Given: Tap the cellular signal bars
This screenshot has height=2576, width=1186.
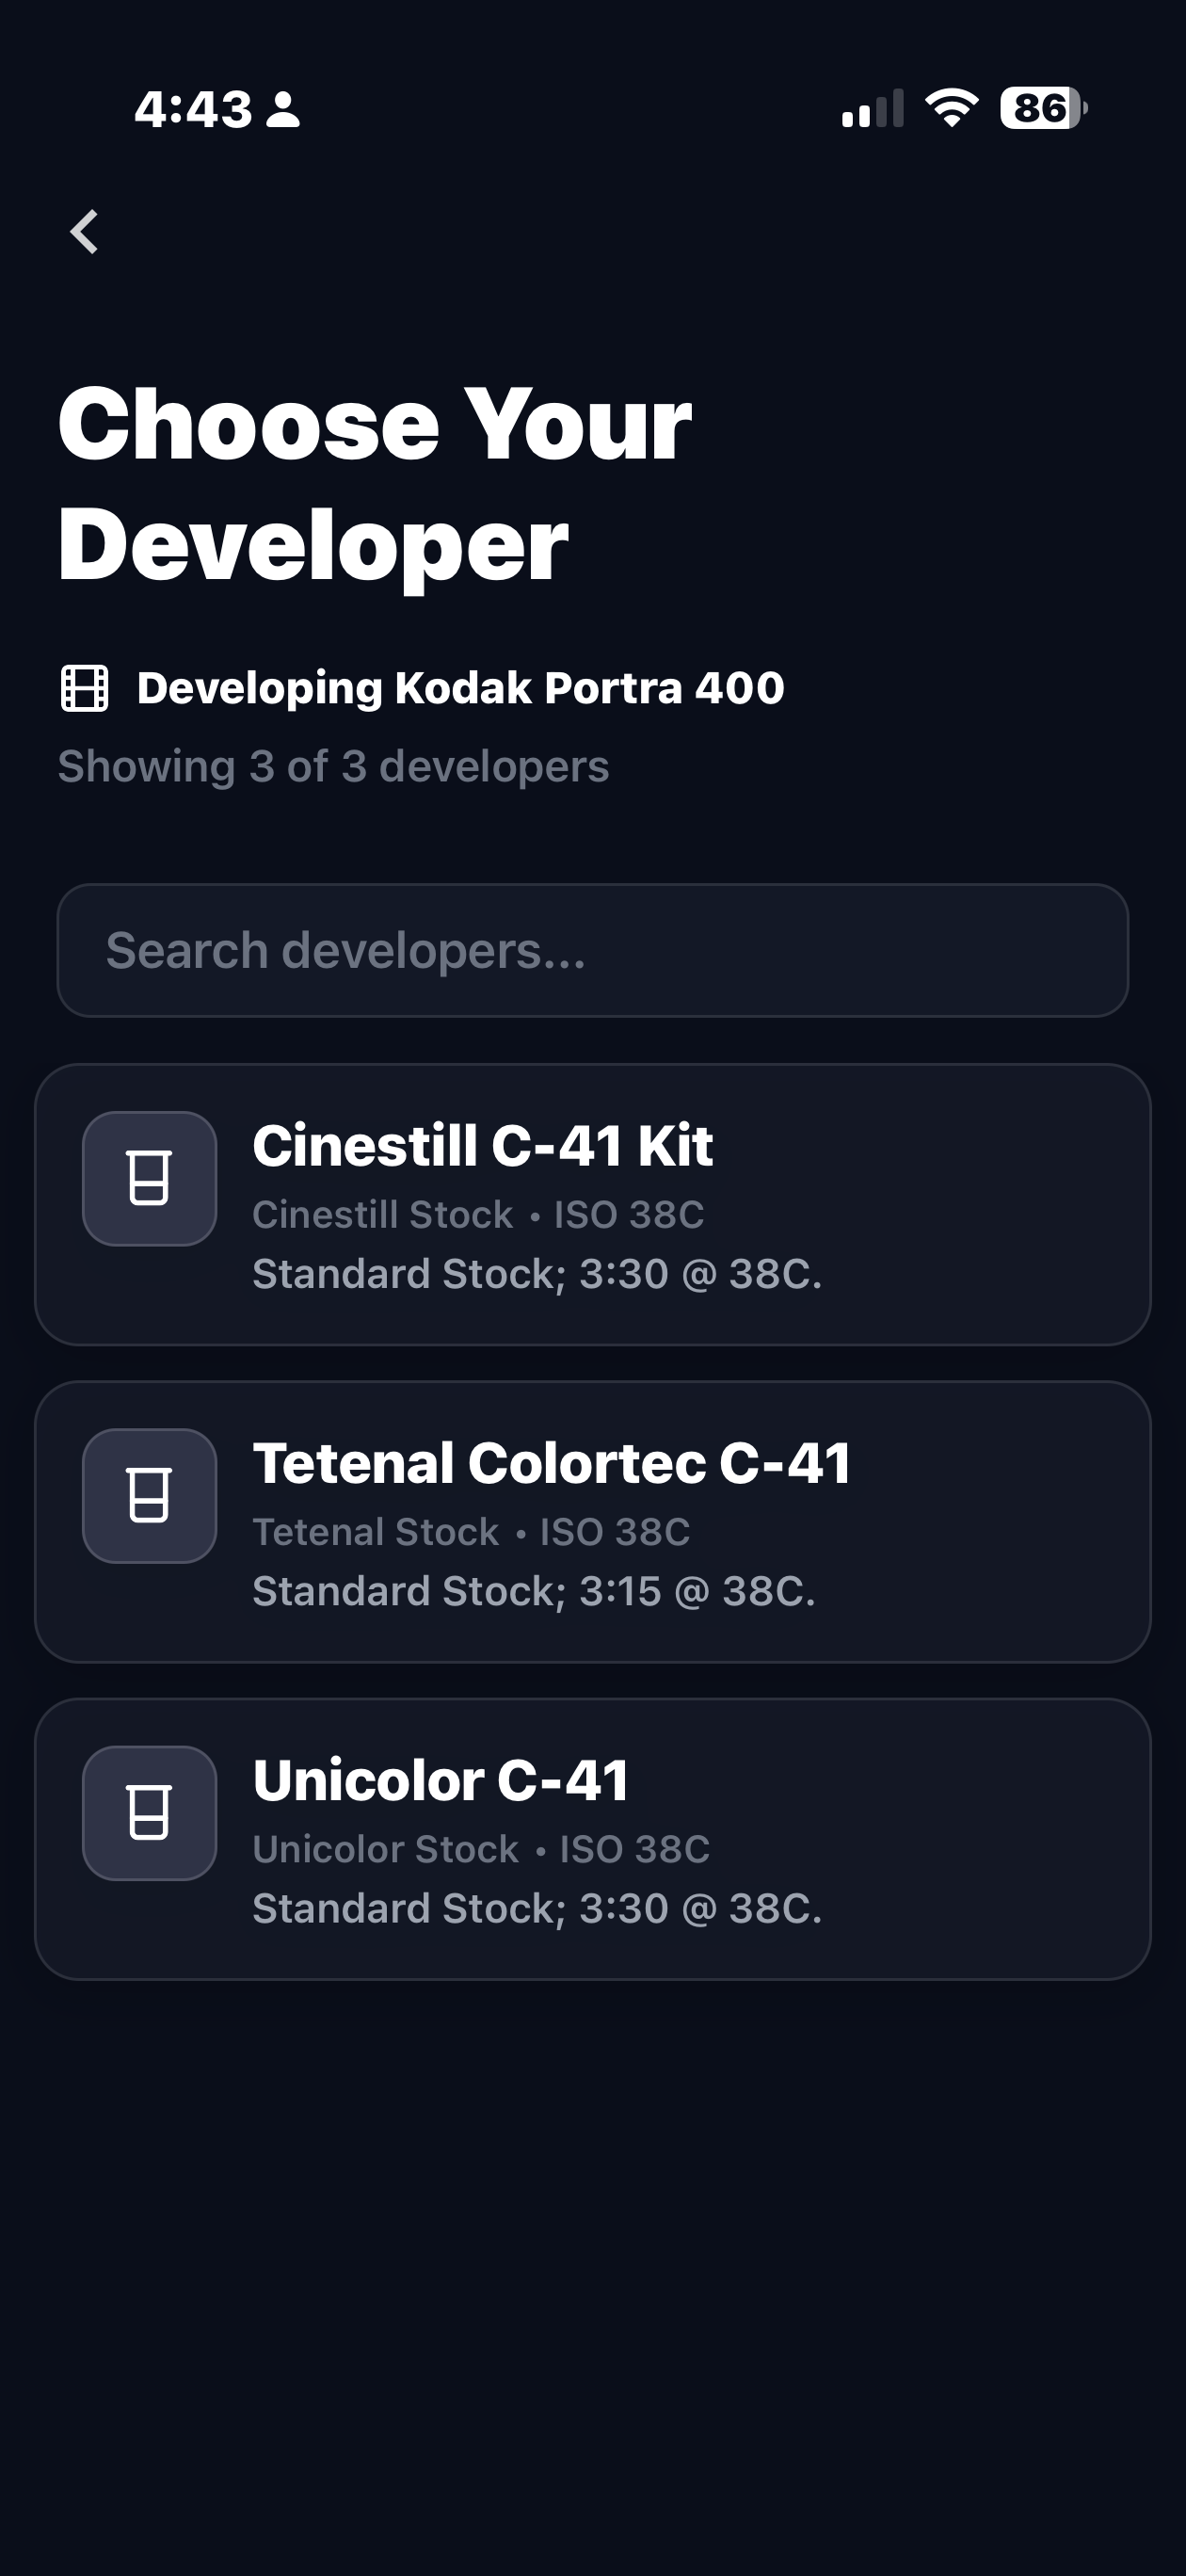Looking at the screenshot, I should 872,109.
